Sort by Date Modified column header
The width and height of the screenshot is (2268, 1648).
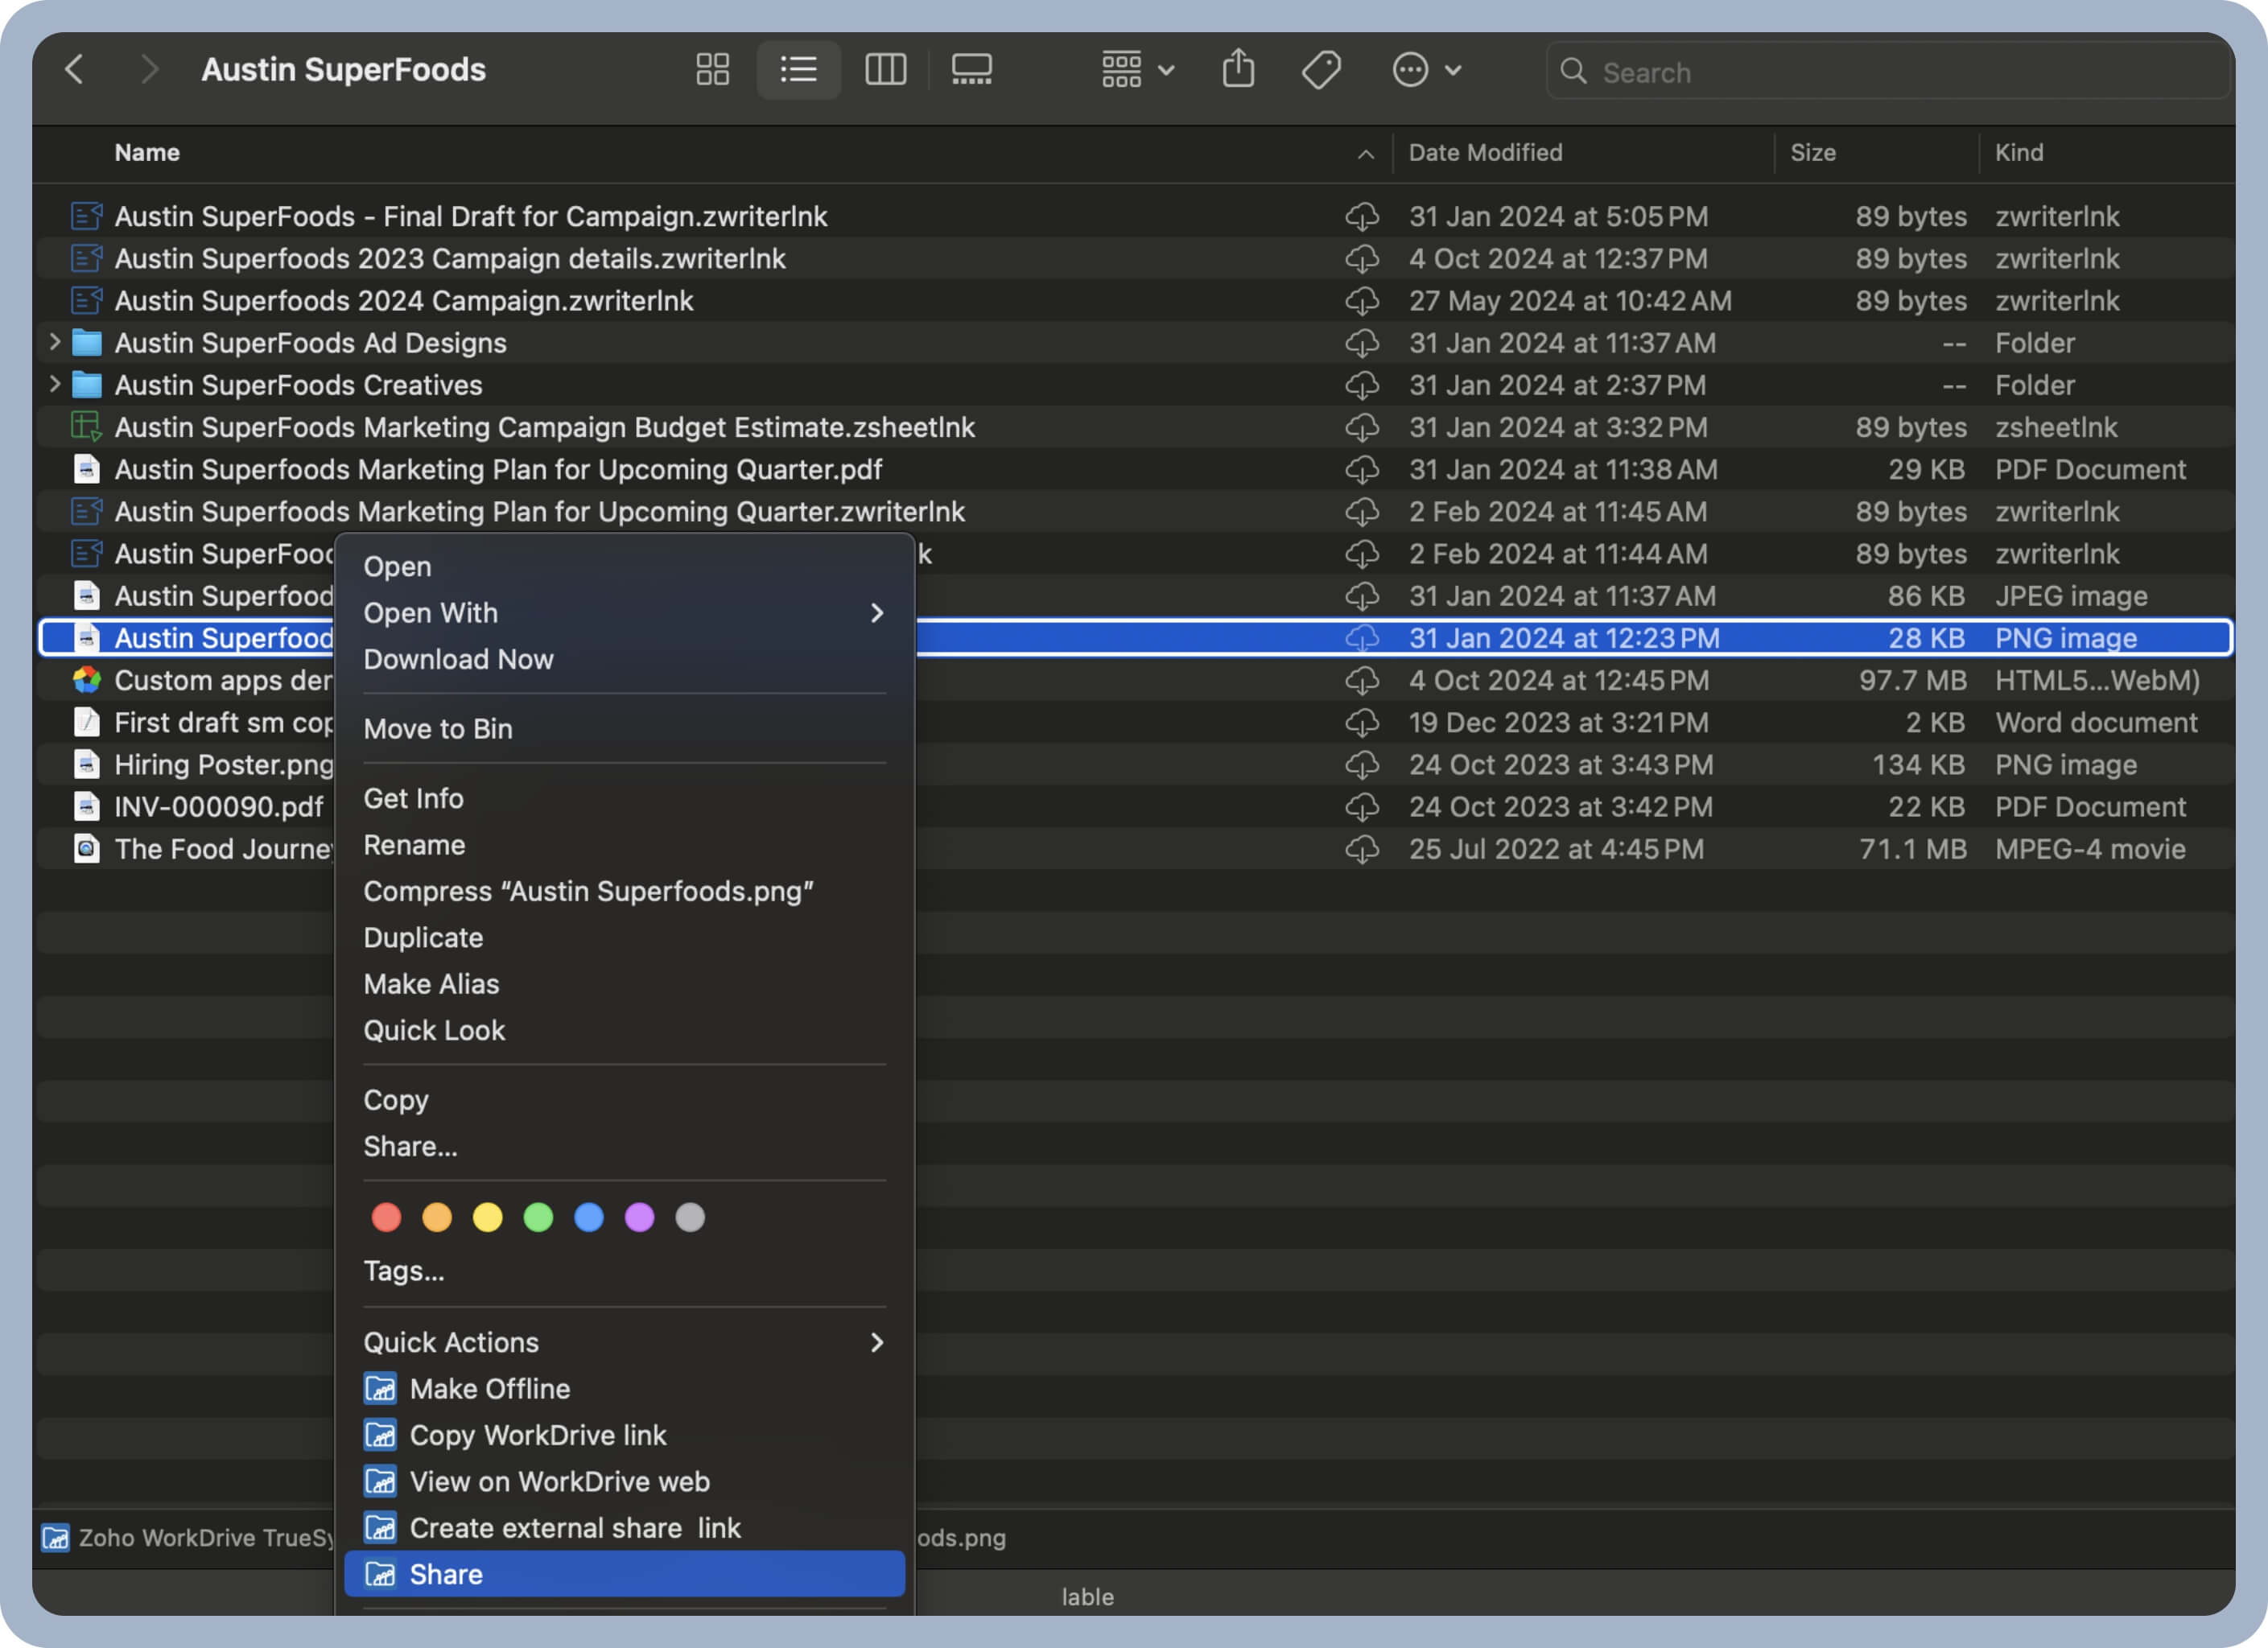click(1485, 153)
